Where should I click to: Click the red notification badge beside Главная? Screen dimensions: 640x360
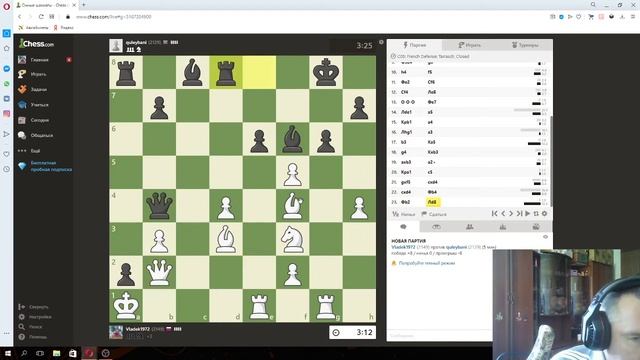[x=69, y=60]
